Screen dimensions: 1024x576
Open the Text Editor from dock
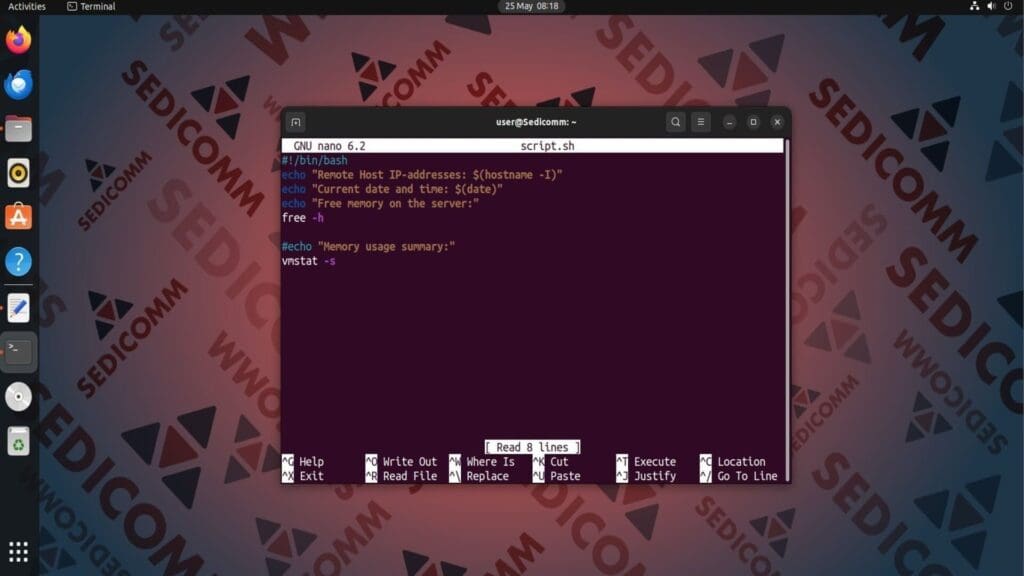pyautogui.click(x=18, y=307)
